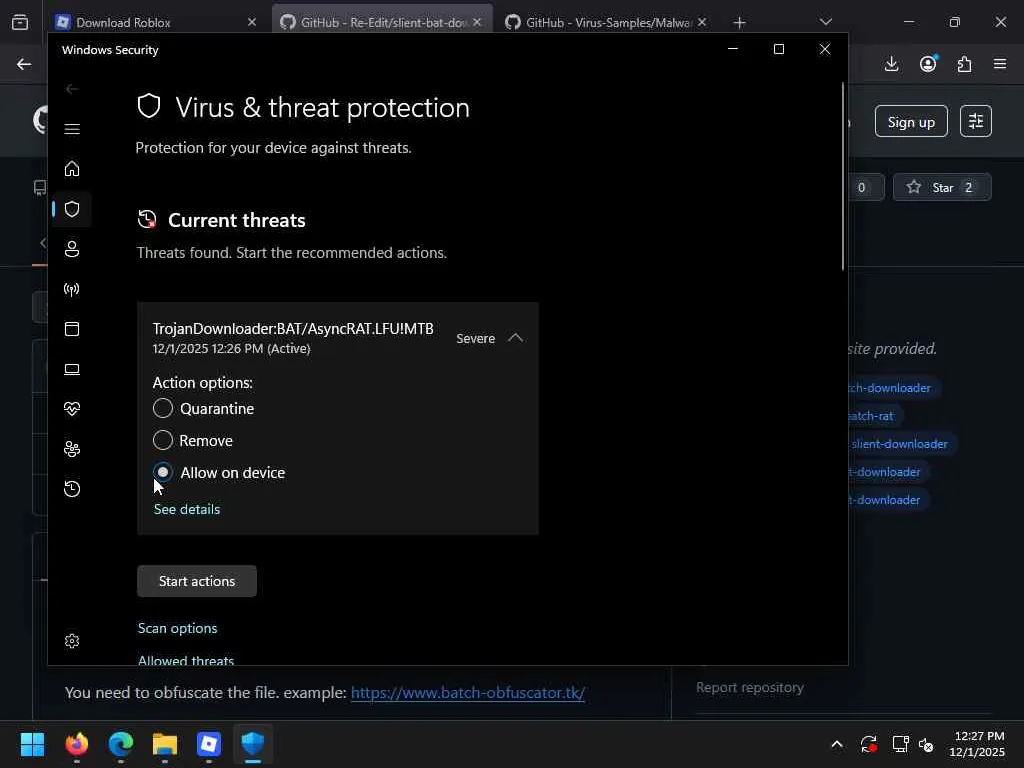
Task: Open Device performance & health heart icon
Action: pyautogui.click(x=72, y=409)
